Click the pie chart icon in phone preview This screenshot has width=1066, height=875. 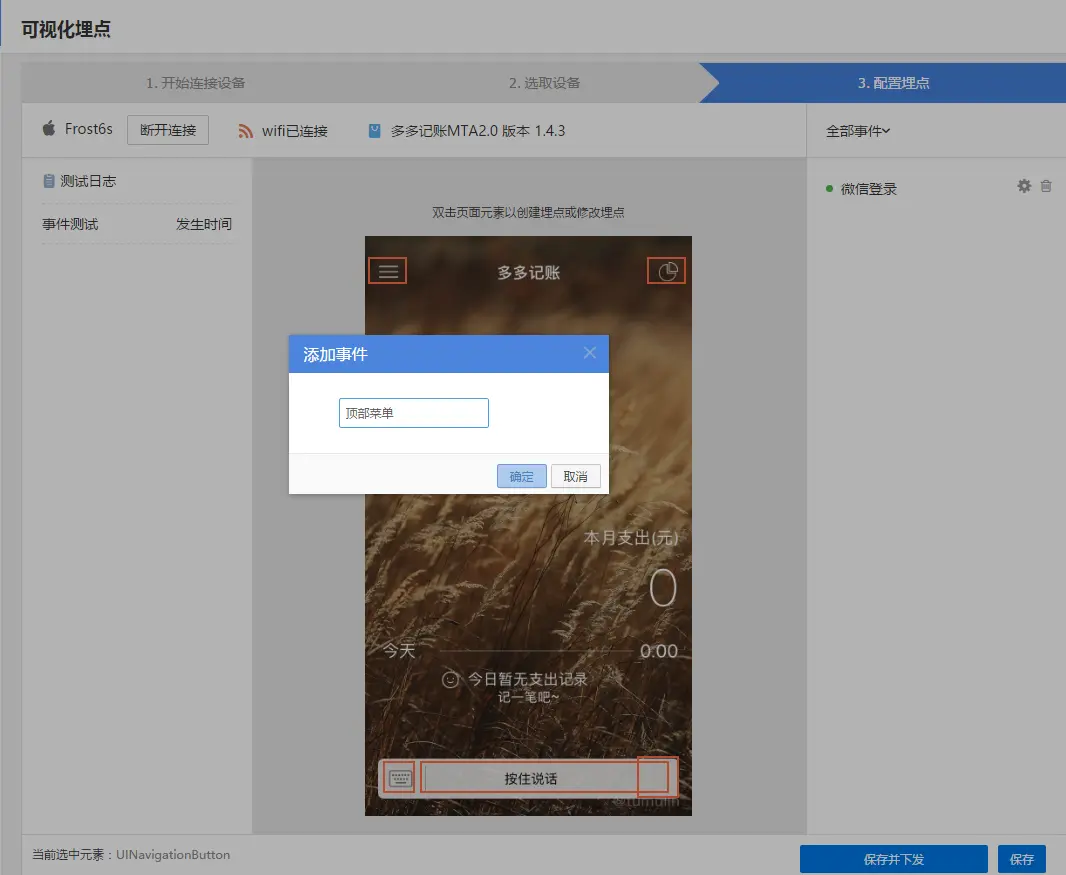[x=666, y=271]
